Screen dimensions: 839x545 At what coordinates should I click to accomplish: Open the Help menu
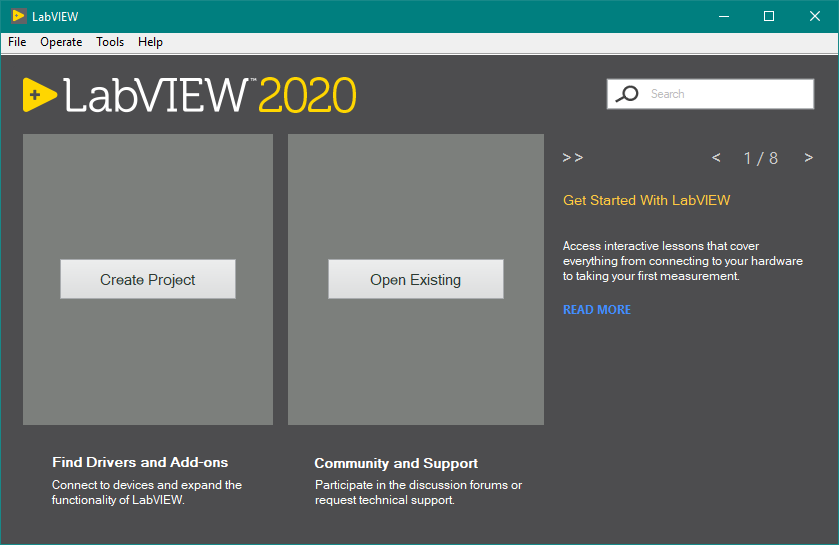(150, 42)
